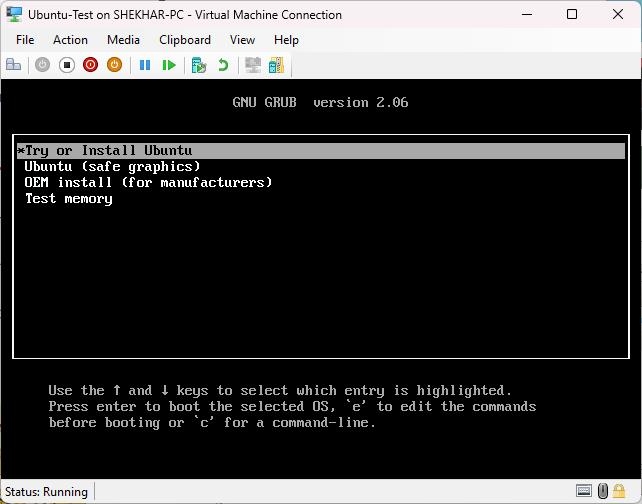Click the mouse status icon in status bar
Image resolution: width=642 pixels, height=504 pixels.
click(603, 490)
